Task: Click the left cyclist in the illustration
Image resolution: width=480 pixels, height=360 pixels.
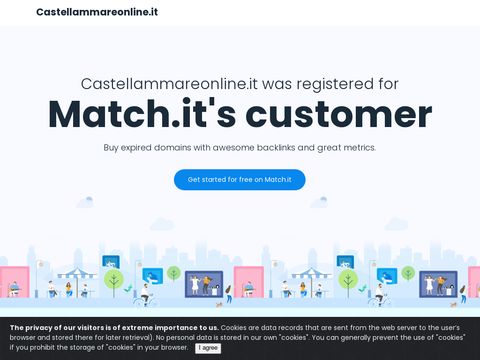Action: tap(145, 296)
